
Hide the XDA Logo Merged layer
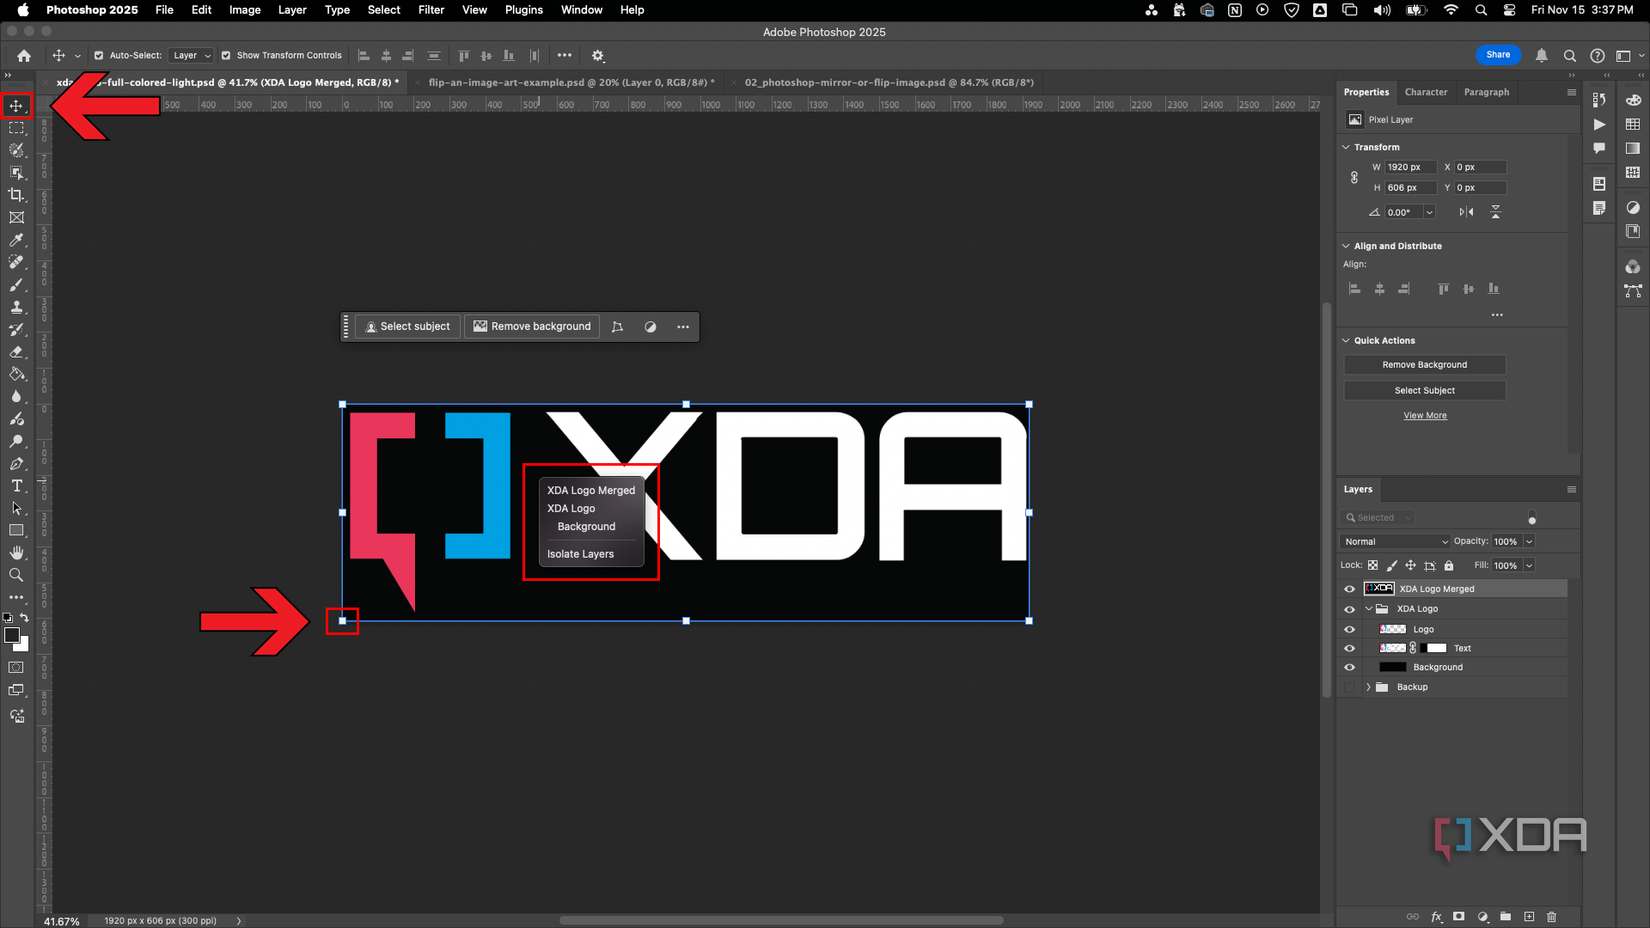(1349, 589)
